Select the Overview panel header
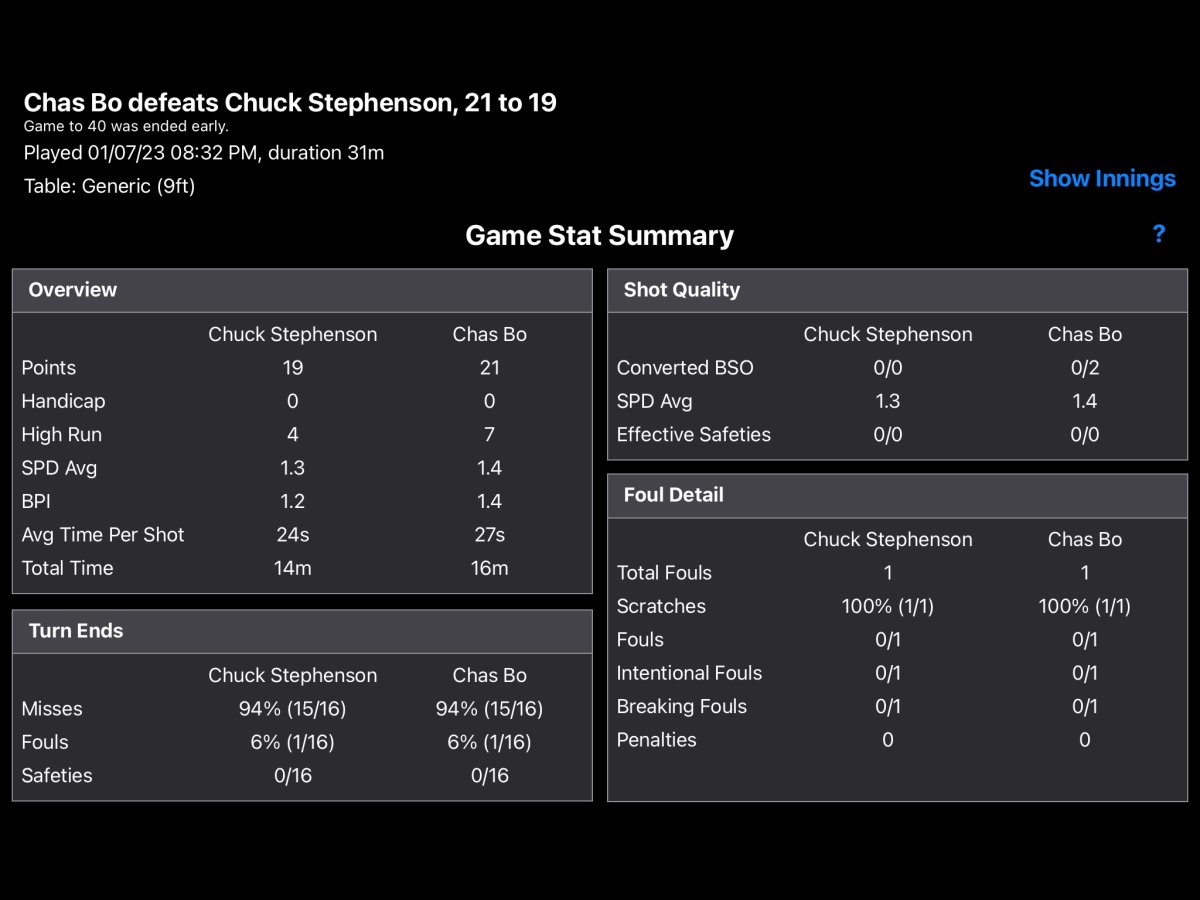The height and width of the screenshot is (900, 1200). (x=73, y=290)
